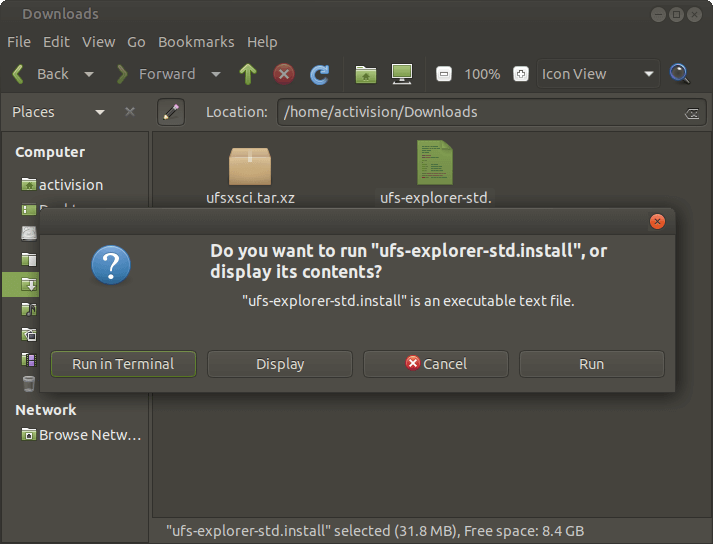
Task: Reload the current folder
Action: [320, 75]
